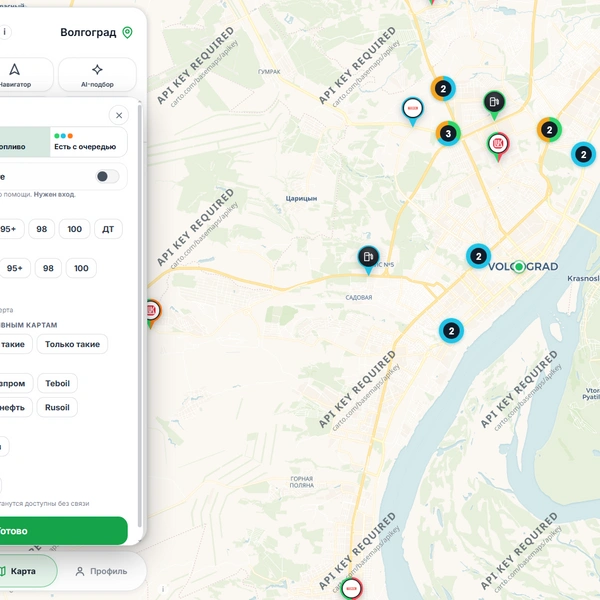Open the orange-green cluster 2 marker

point(549,130)
